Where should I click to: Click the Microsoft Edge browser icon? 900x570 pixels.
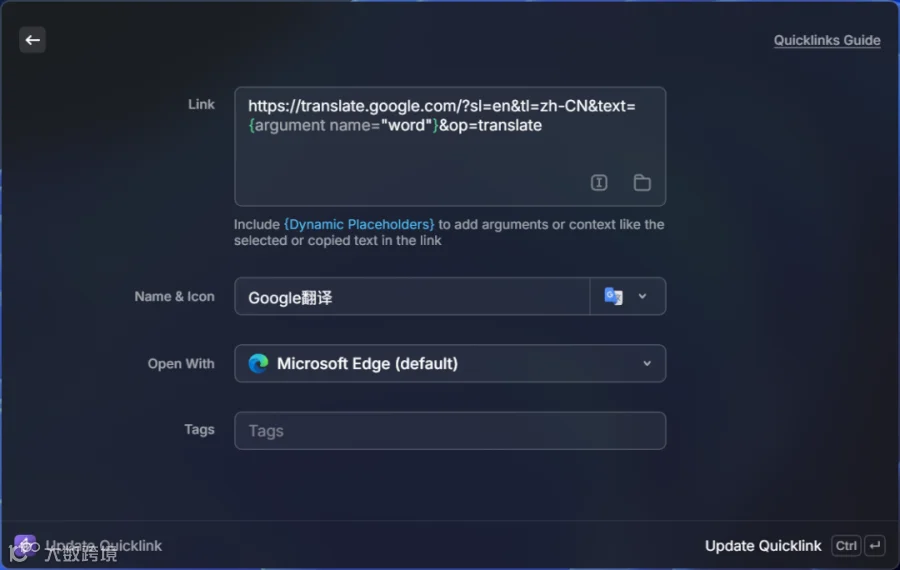pos(258,363)
